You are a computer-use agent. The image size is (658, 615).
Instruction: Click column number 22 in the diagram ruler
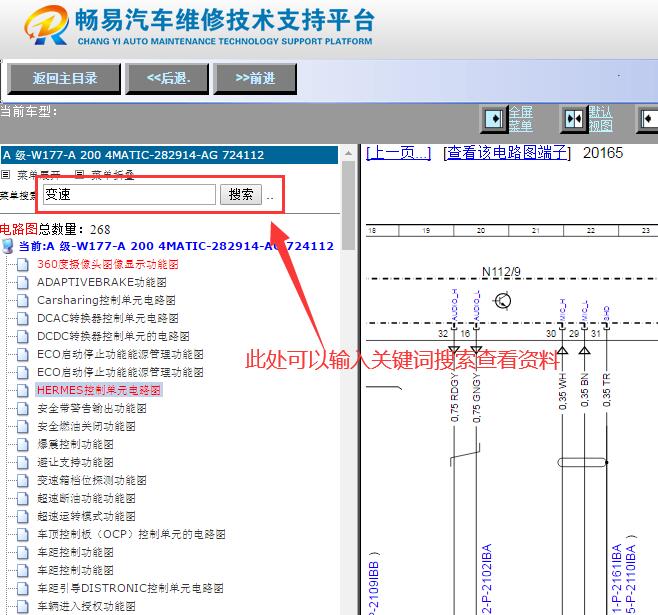click(x=591, y=230)
